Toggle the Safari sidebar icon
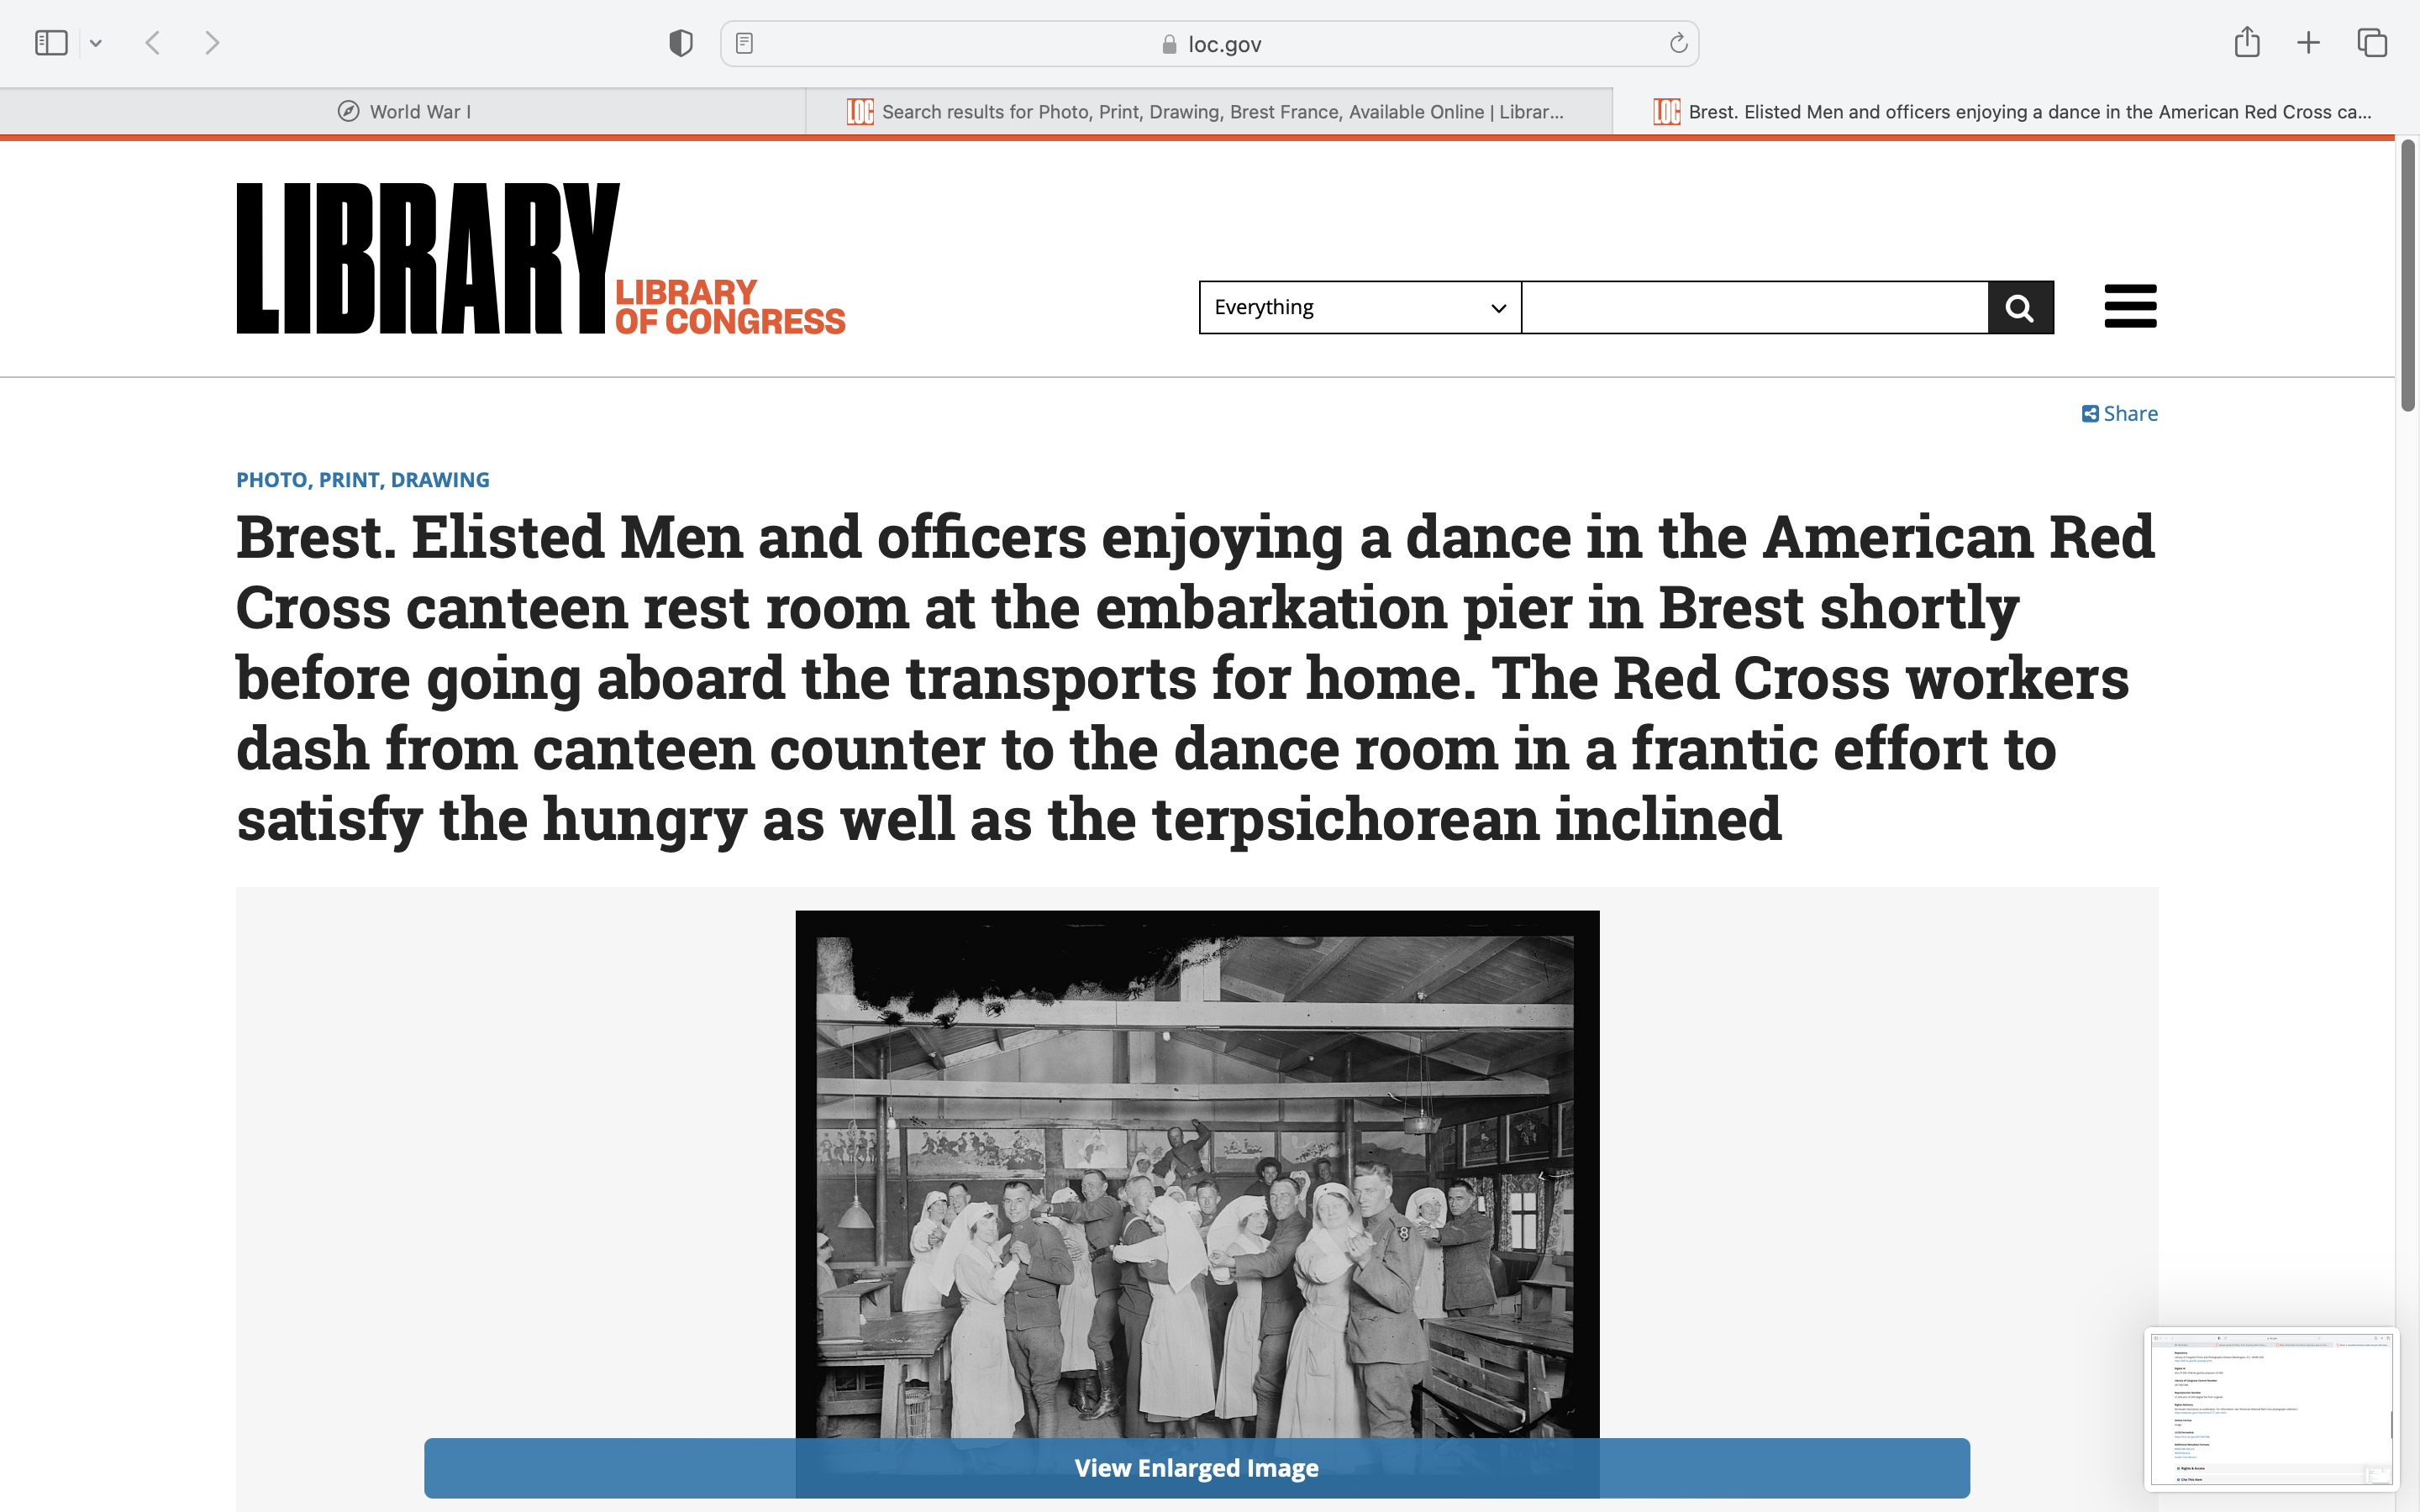 coord(51,43)
